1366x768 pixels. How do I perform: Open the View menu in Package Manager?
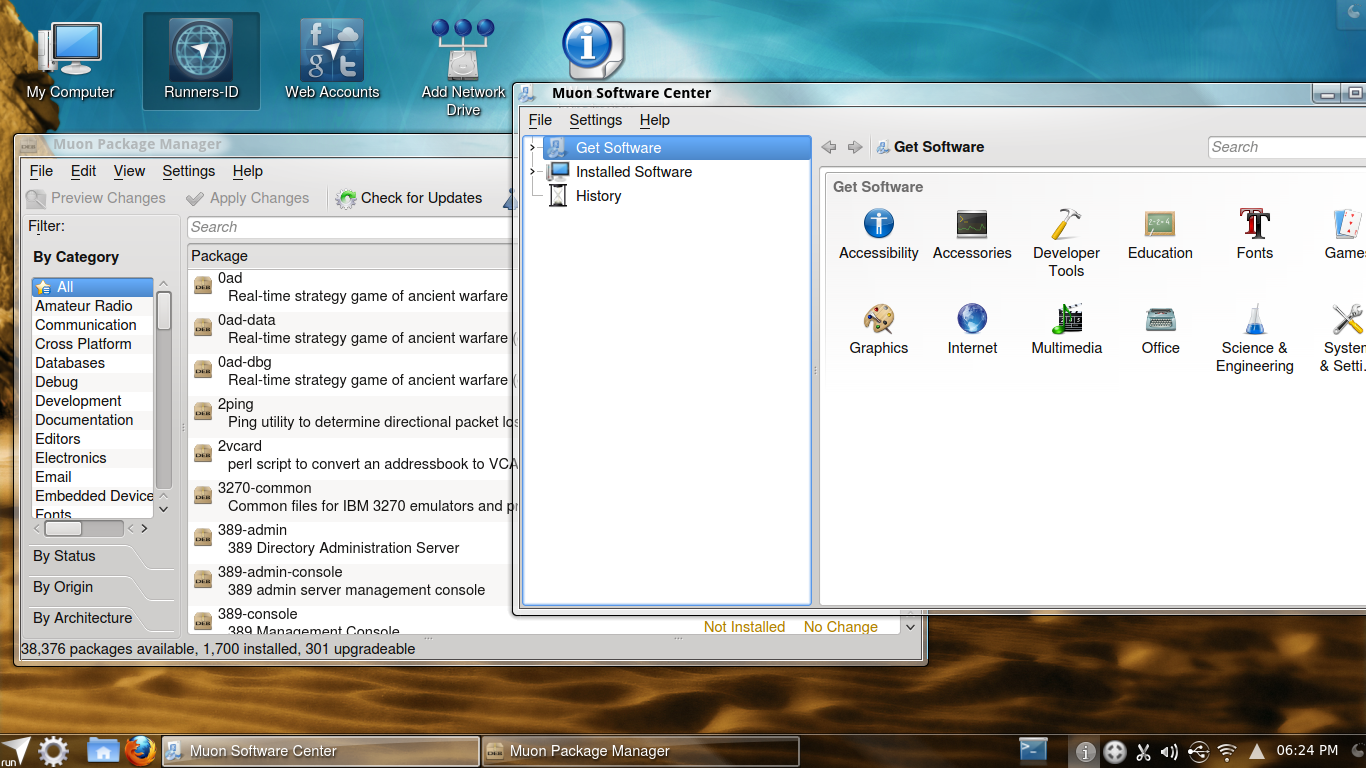click(x=129, y=171)
